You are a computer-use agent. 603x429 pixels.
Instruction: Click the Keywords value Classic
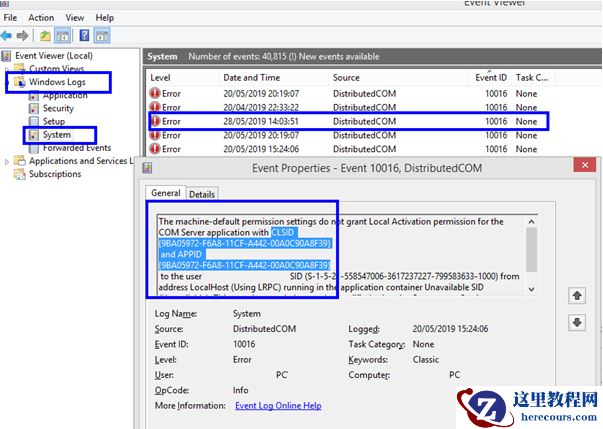click(426, 360)
